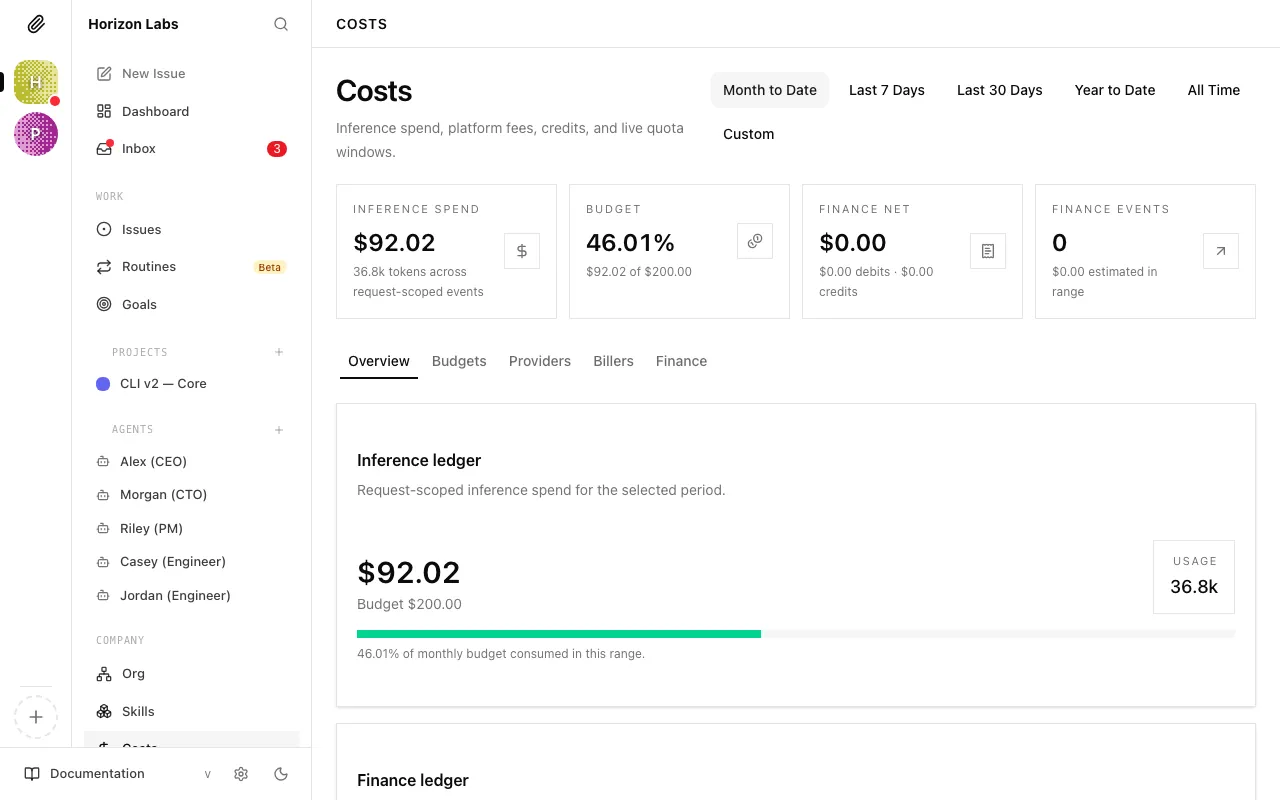Toggle dark mode with the moon icon
Viewport: 1280px width, 800px height.
281,774
